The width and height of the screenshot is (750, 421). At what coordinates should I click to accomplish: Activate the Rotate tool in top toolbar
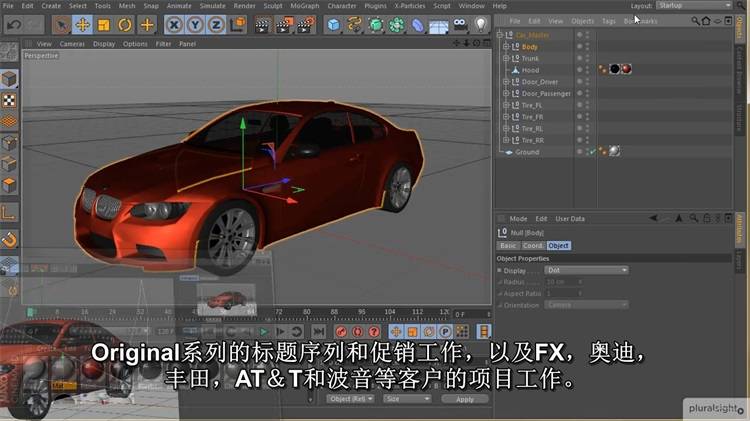coord(125,24)
